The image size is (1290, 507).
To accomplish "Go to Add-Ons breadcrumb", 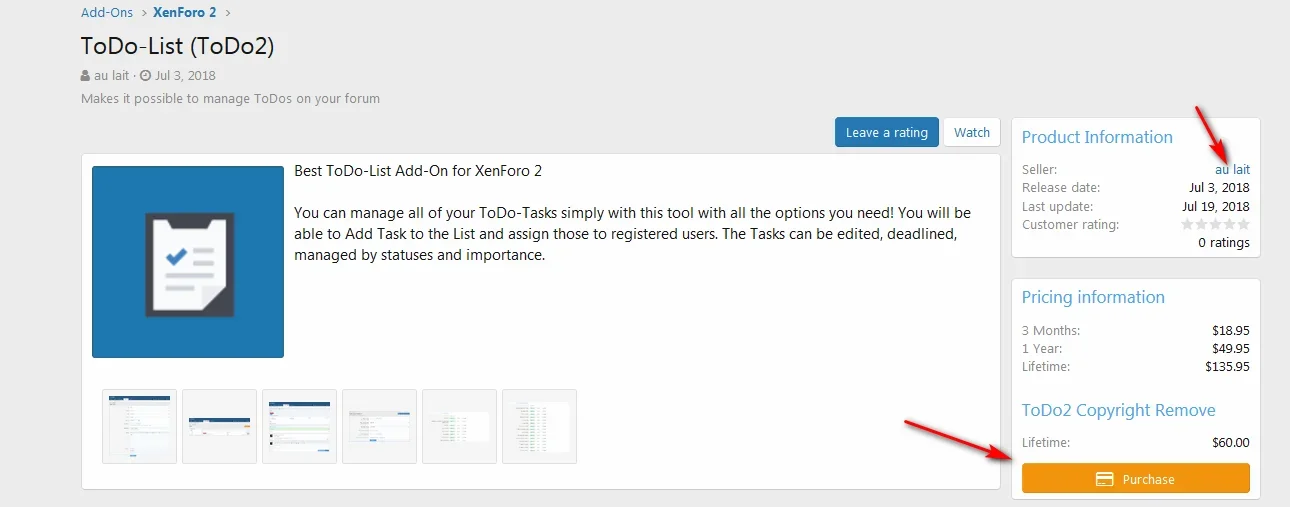I will point(107,13).
